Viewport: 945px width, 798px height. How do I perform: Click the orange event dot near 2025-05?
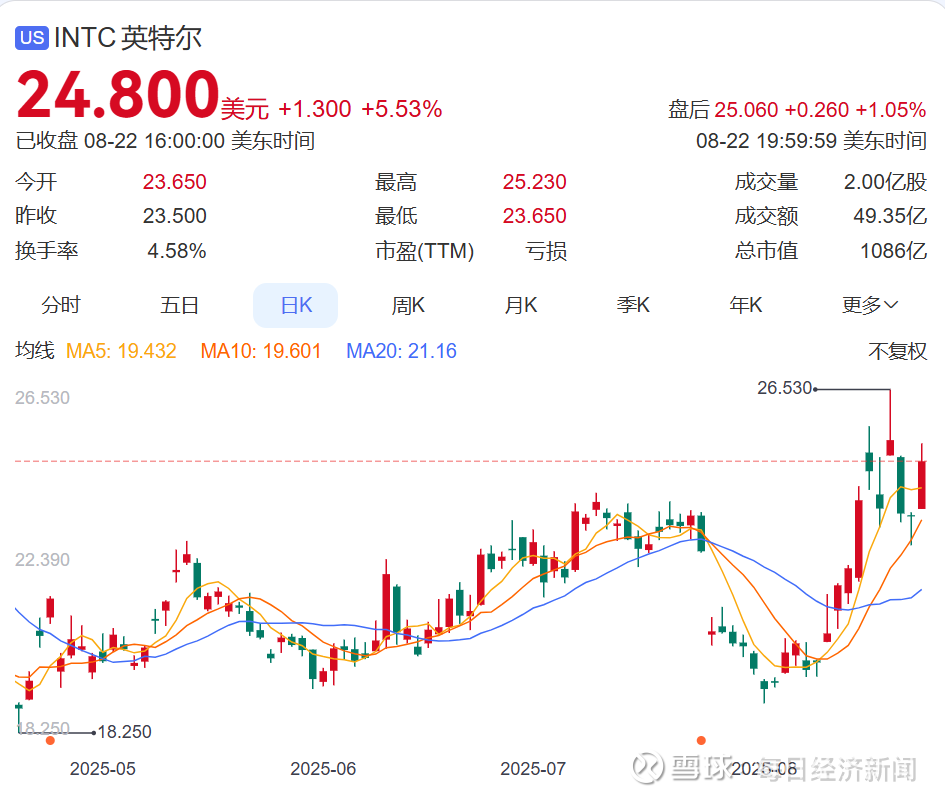50,740
